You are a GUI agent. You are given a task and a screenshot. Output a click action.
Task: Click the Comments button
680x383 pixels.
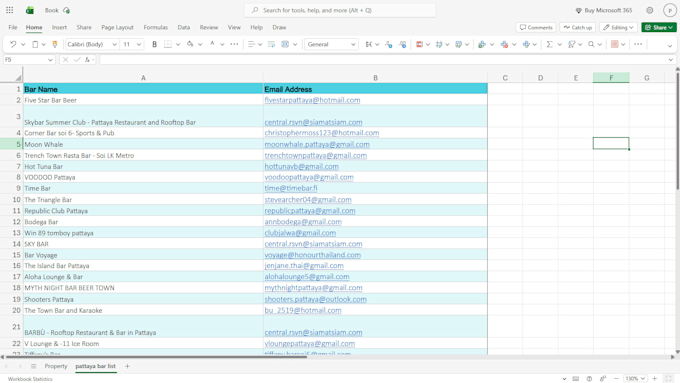tap(536, 27)
